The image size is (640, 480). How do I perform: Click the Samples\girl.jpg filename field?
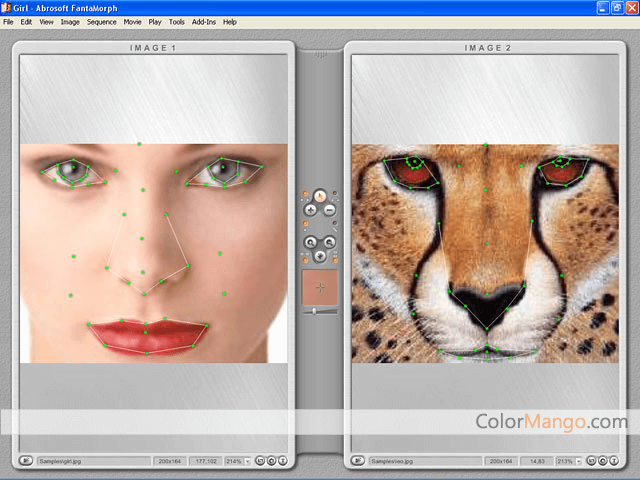90,461
